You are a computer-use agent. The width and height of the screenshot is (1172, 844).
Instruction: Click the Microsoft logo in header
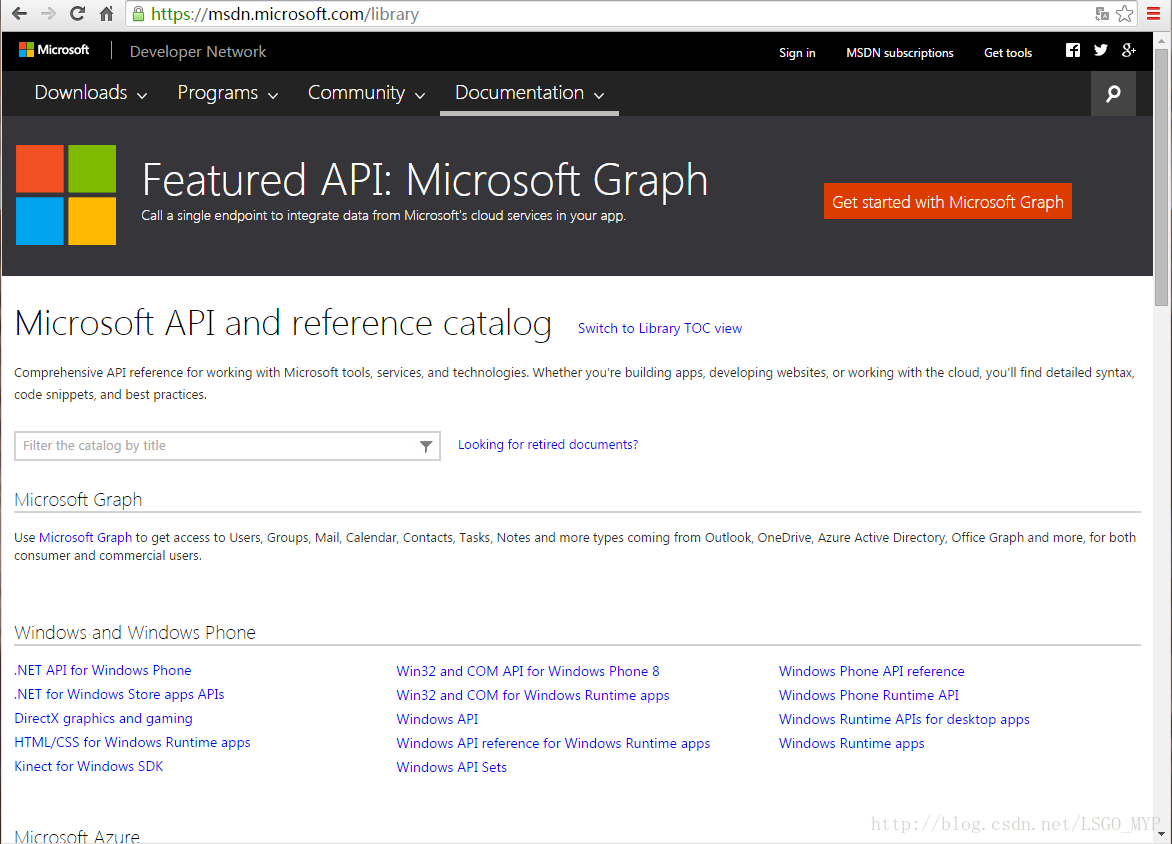[54, 50]
